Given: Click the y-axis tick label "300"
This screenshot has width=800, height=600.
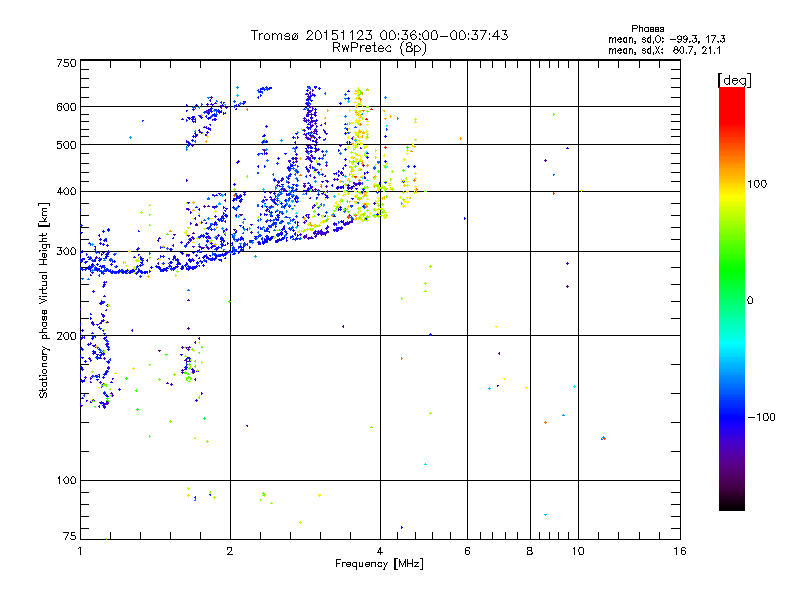Looking at the screenshot, I should click(x=66, y=252).
